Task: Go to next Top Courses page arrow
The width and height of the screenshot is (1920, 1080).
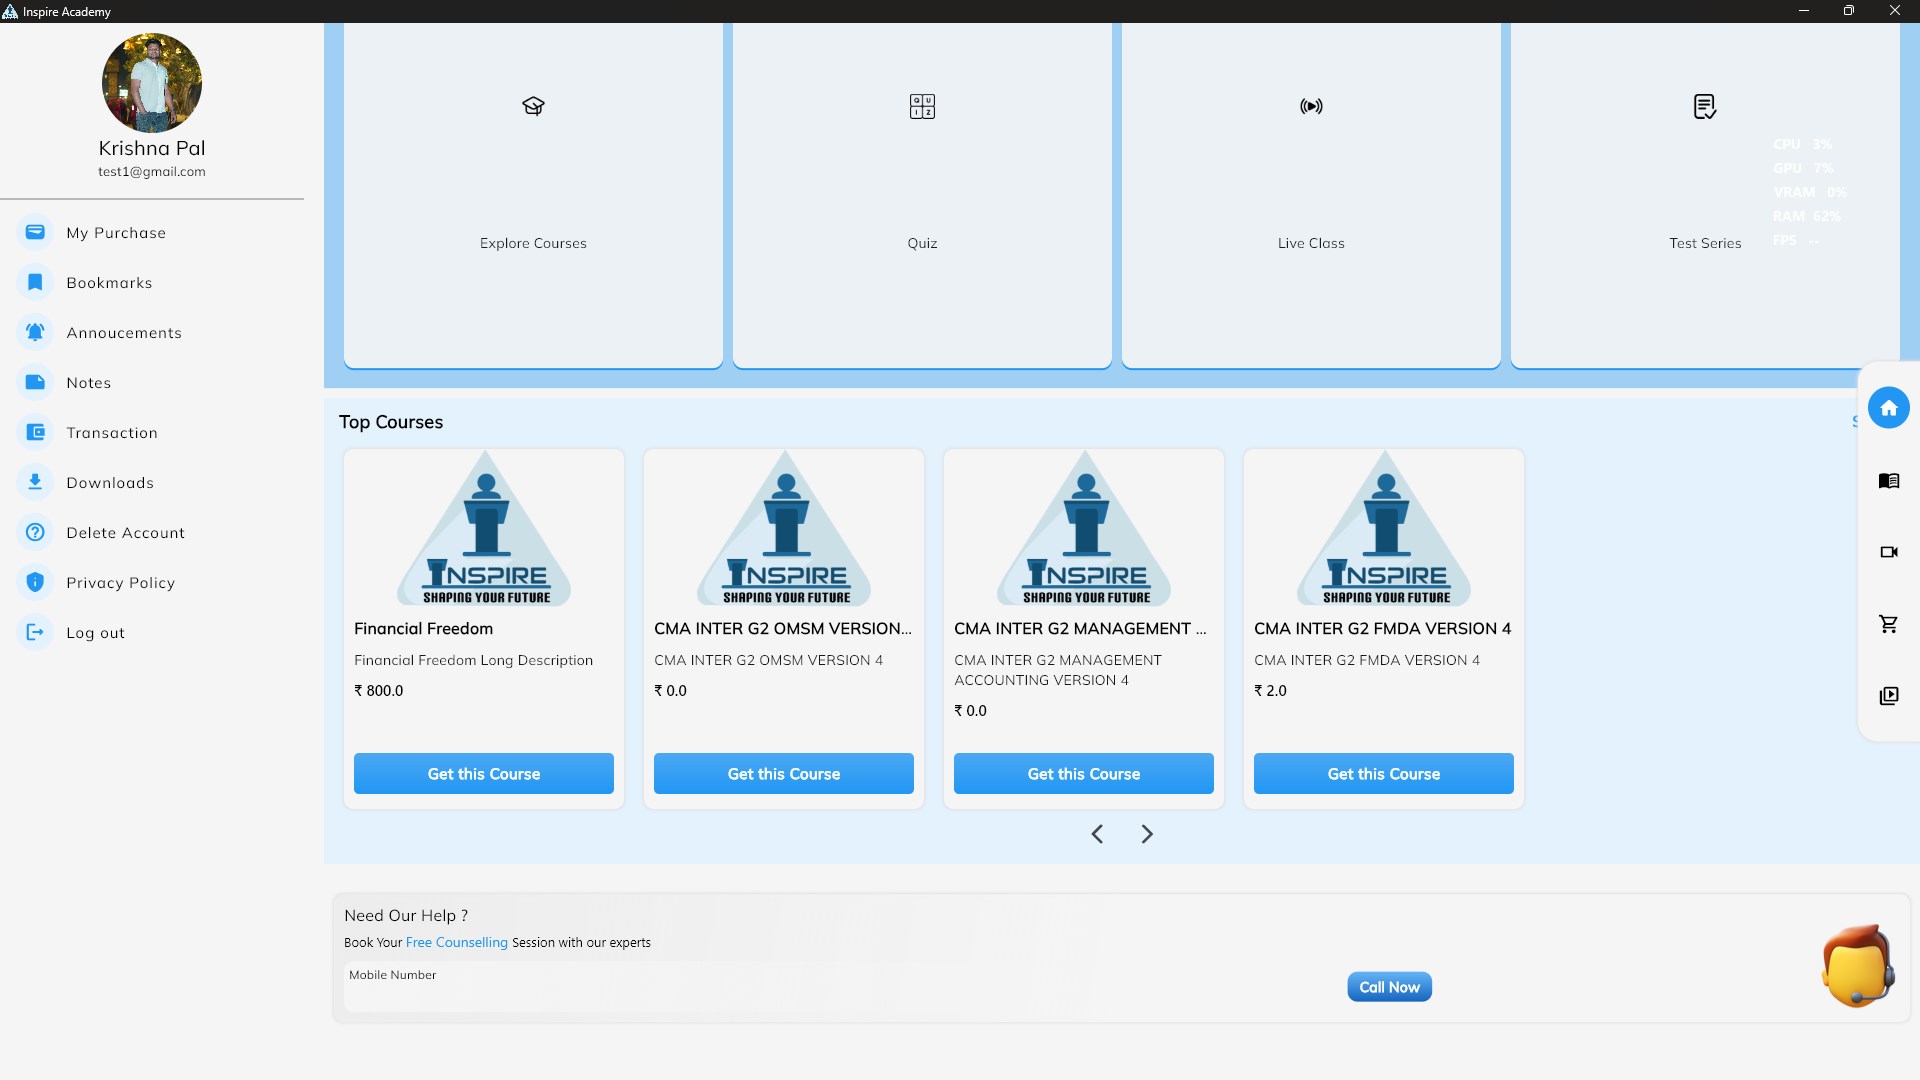Action: 1147,834
